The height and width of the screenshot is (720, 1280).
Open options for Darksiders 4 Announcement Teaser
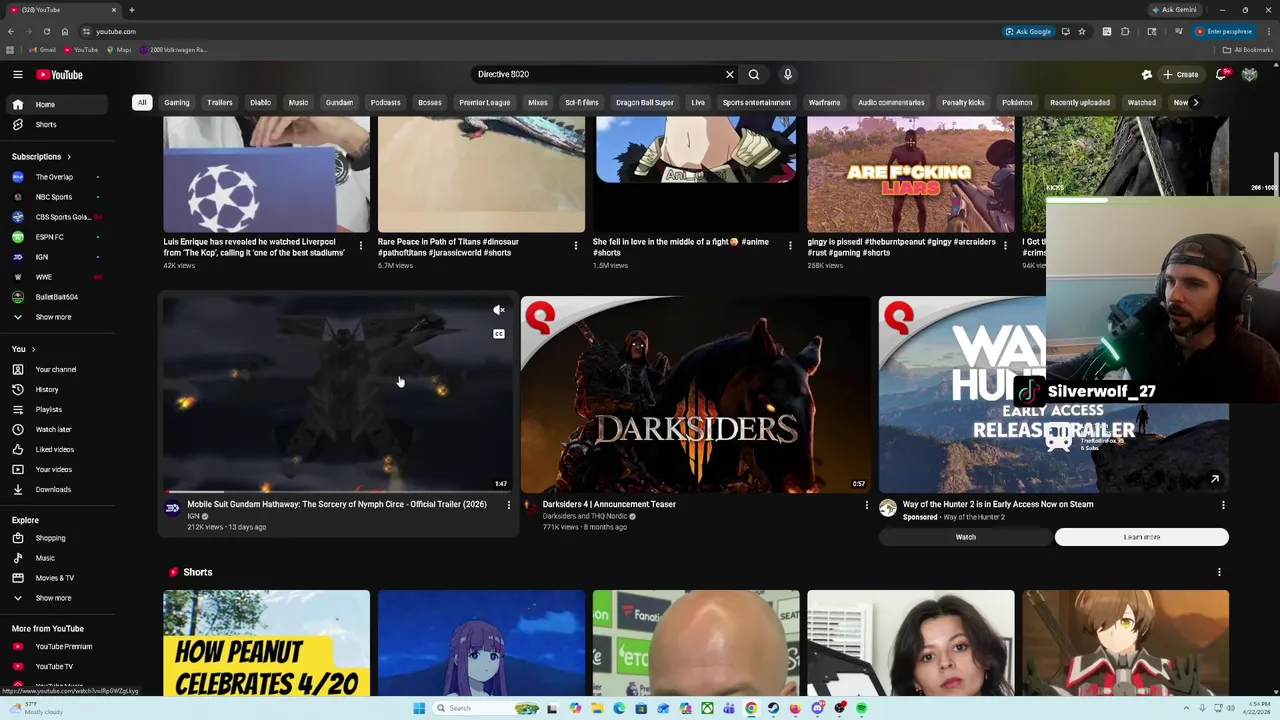[x=866, y=505]
